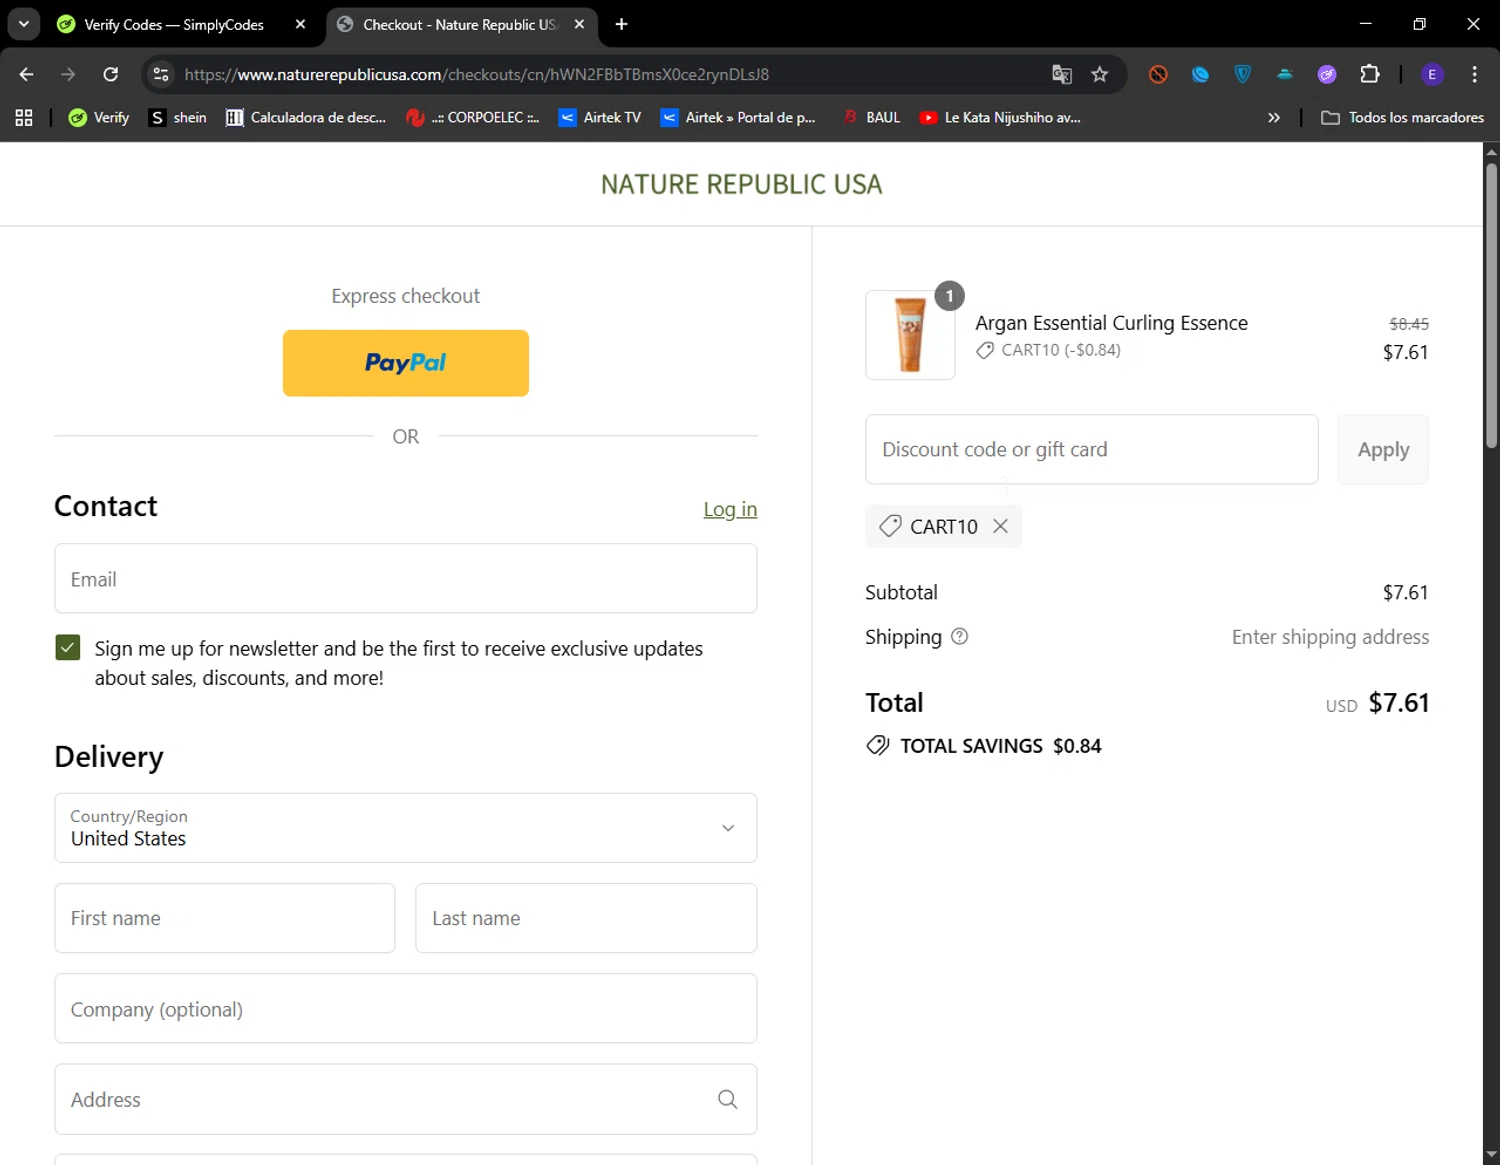The height and width of the screenshot is (1165, 1500).
Task: Focus the Company (optional) field
Action: (406, 1008)
